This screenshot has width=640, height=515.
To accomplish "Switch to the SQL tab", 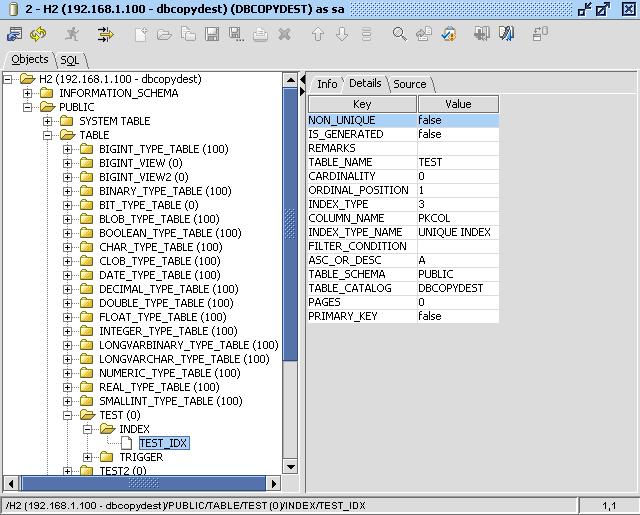I will pyautogui.click(x=70, y=60).
